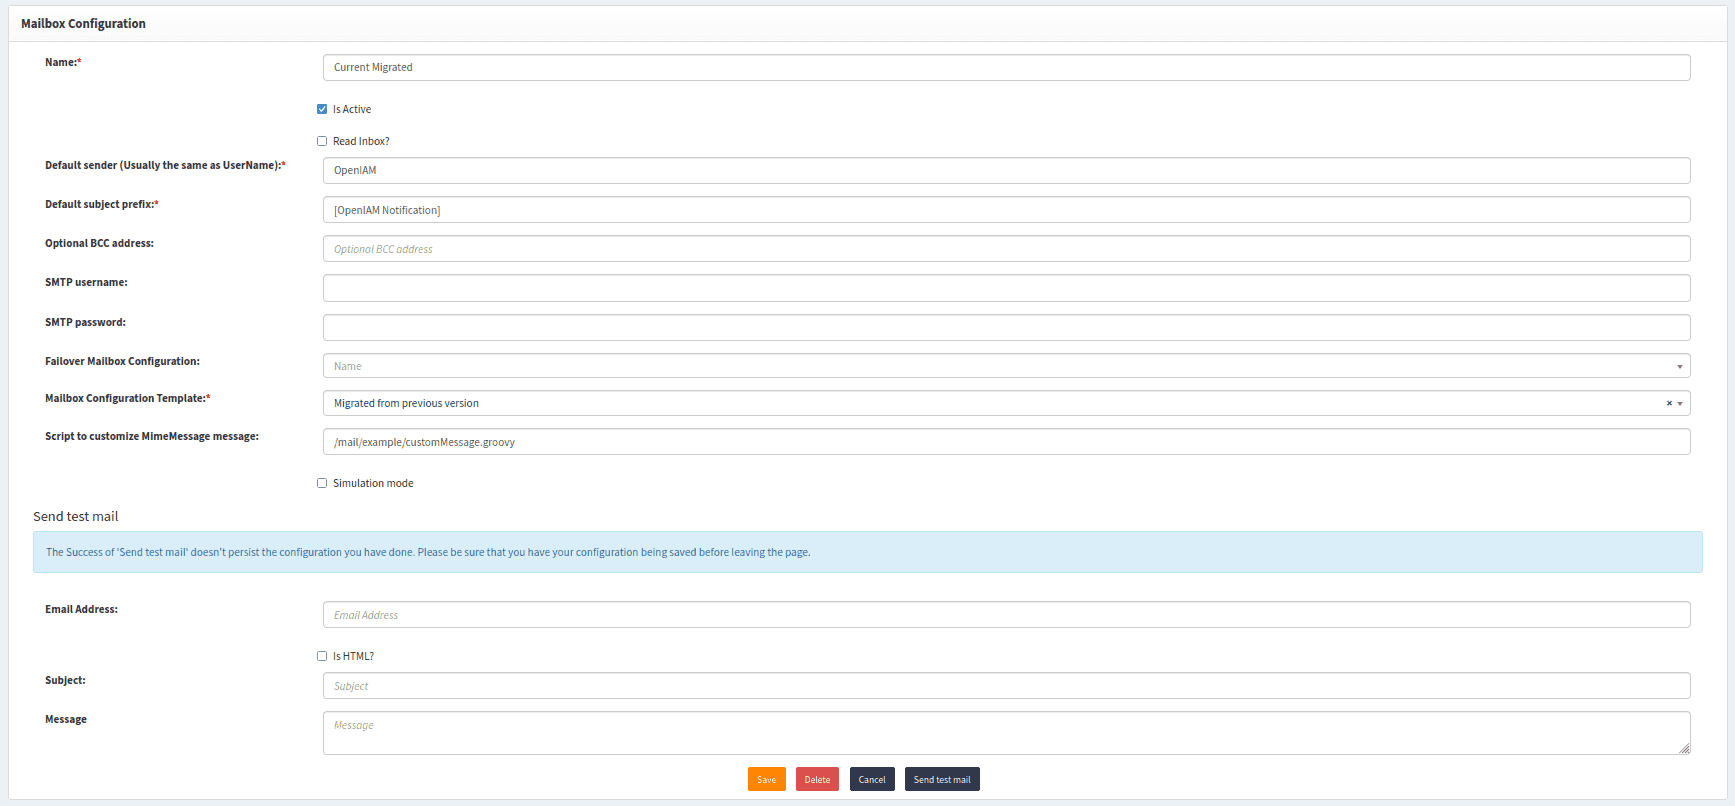This screenshot has height=806, width=1735.
Task: Clear the Mailbox Configuration Template selection
Action: 1668,403
